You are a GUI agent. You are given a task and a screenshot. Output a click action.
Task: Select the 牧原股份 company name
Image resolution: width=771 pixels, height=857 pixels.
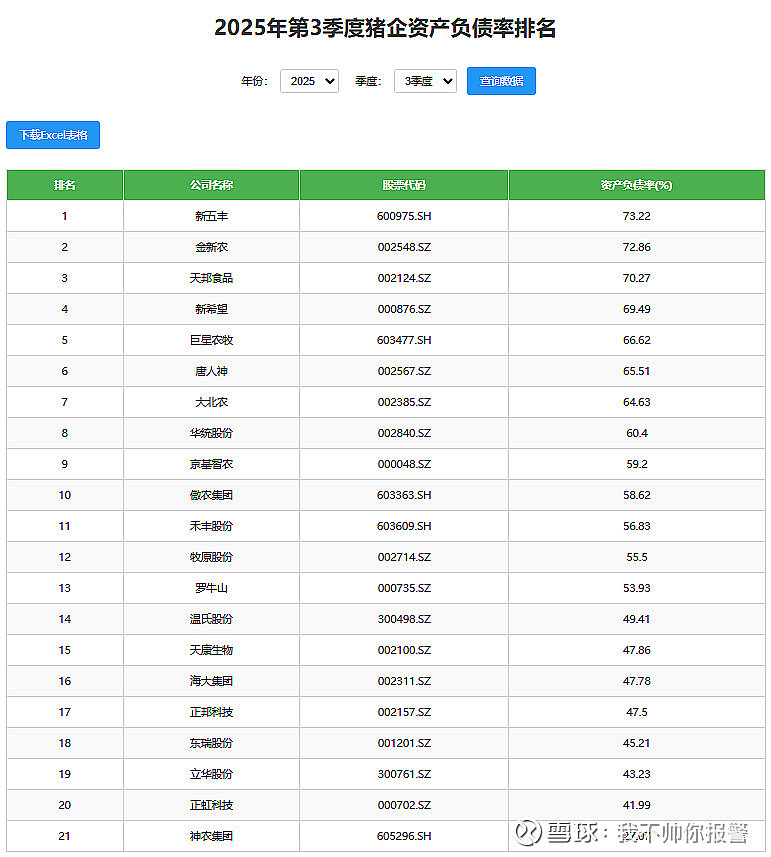(211, 557)
